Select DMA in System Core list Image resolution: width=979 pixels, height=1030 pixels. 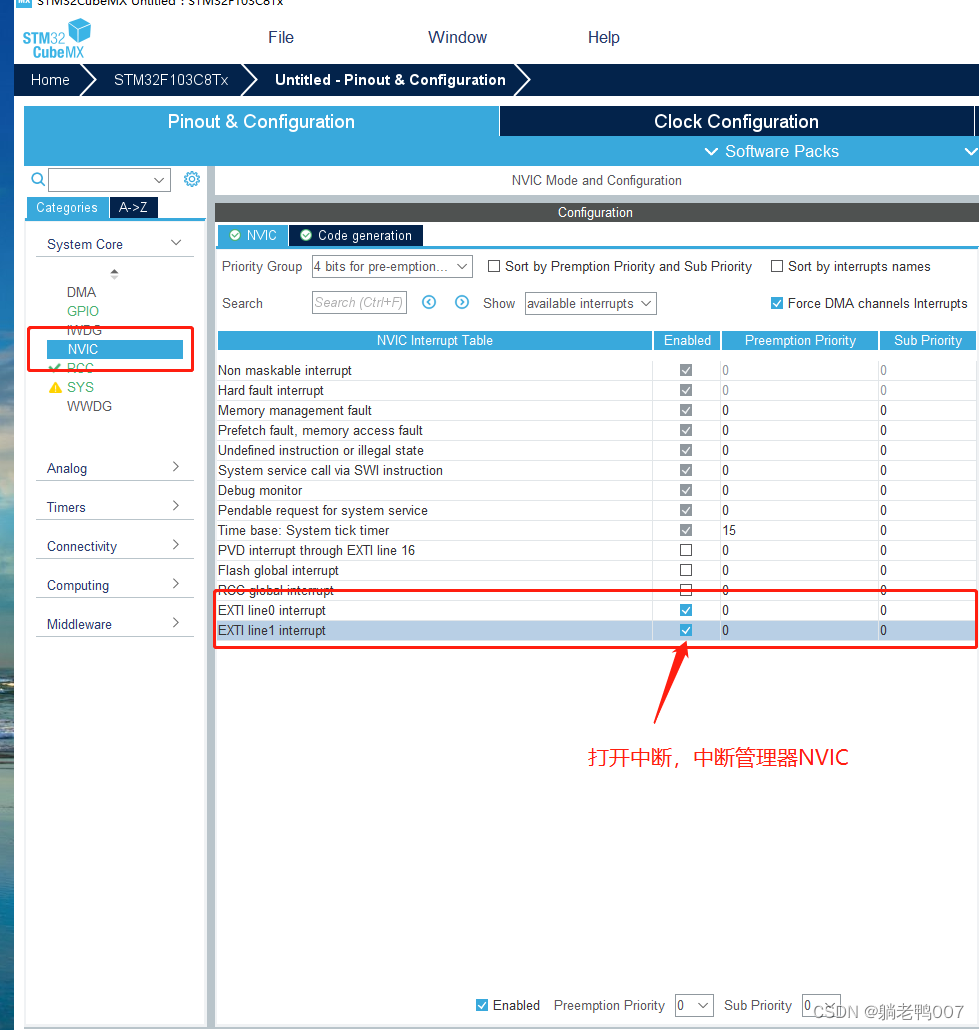[x=81, y=292]
